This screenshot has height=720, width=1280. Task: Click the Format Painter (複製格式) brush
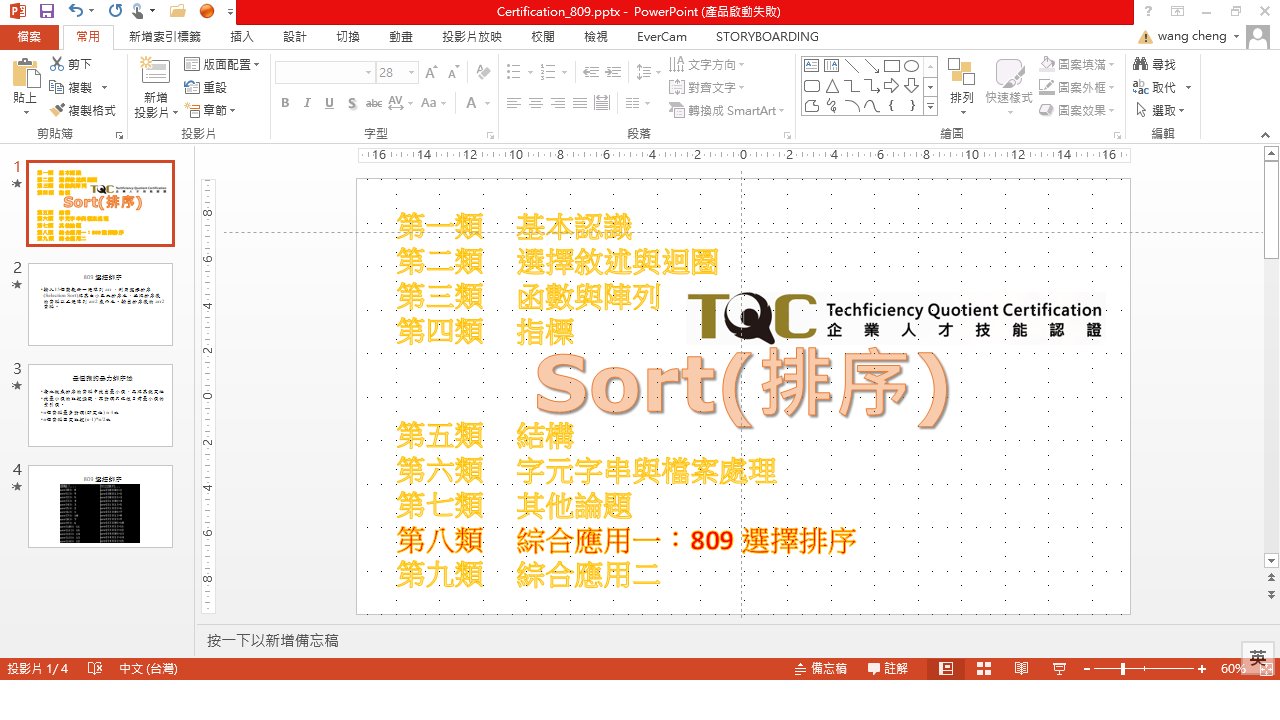[x=57, y=110]
